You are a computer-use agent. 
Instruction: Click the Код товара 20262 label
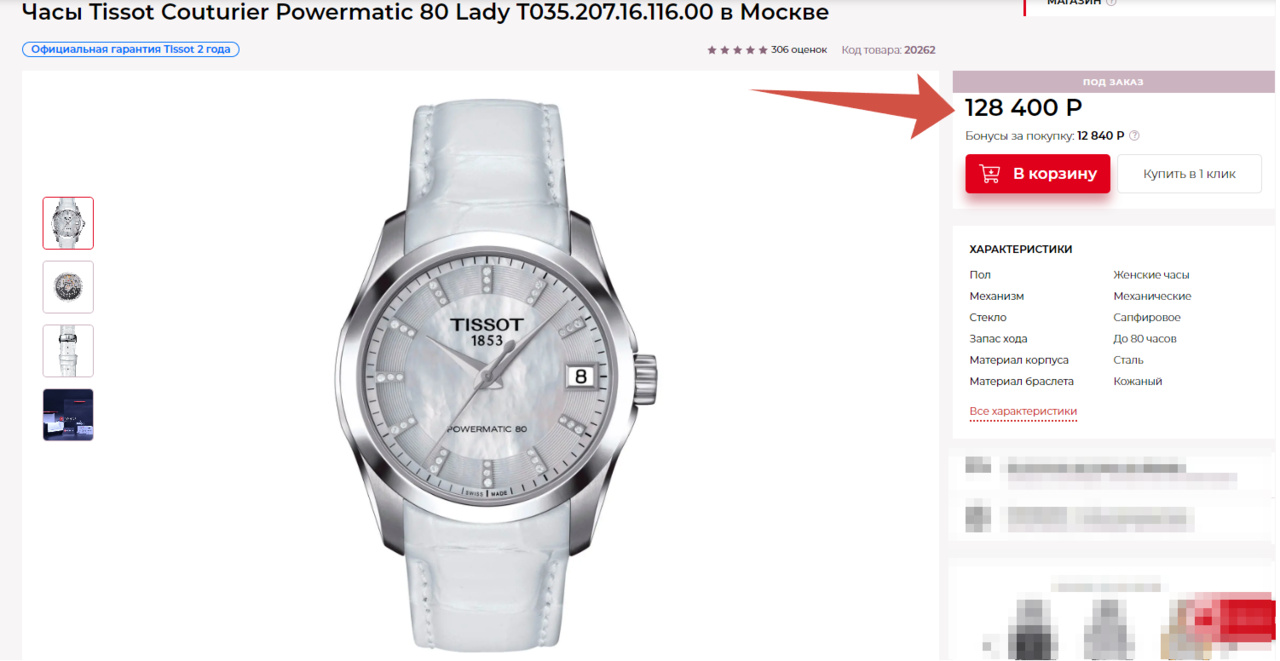[888, 50]
